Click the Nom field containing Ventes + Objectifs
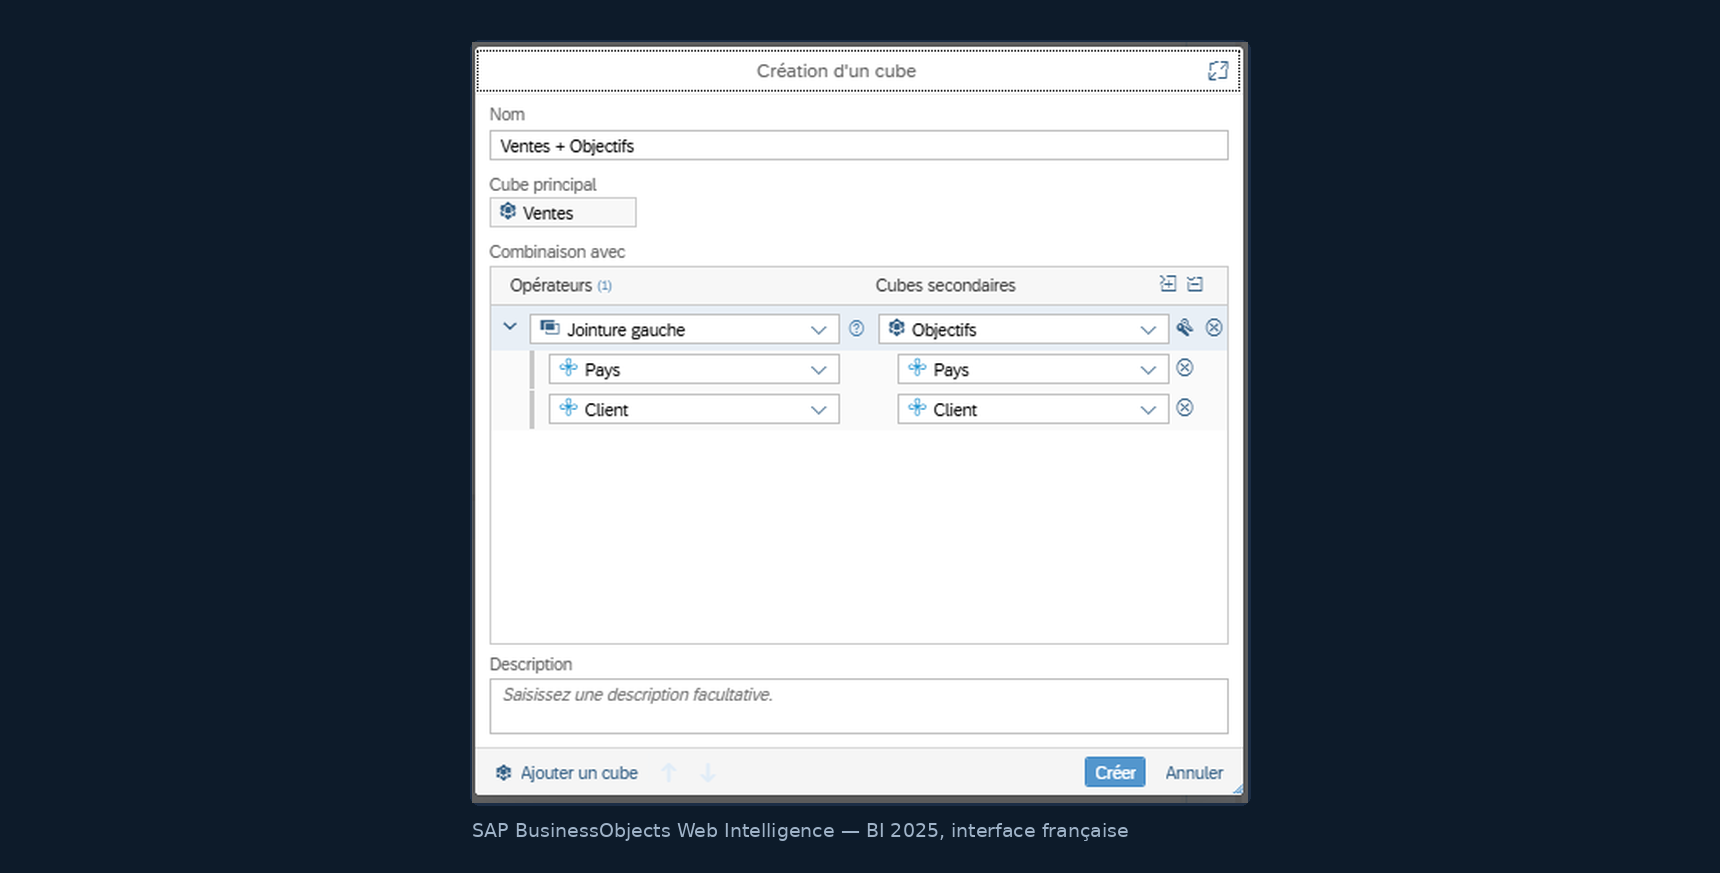Screen dimensions: 1720x873 coord(859,145)
